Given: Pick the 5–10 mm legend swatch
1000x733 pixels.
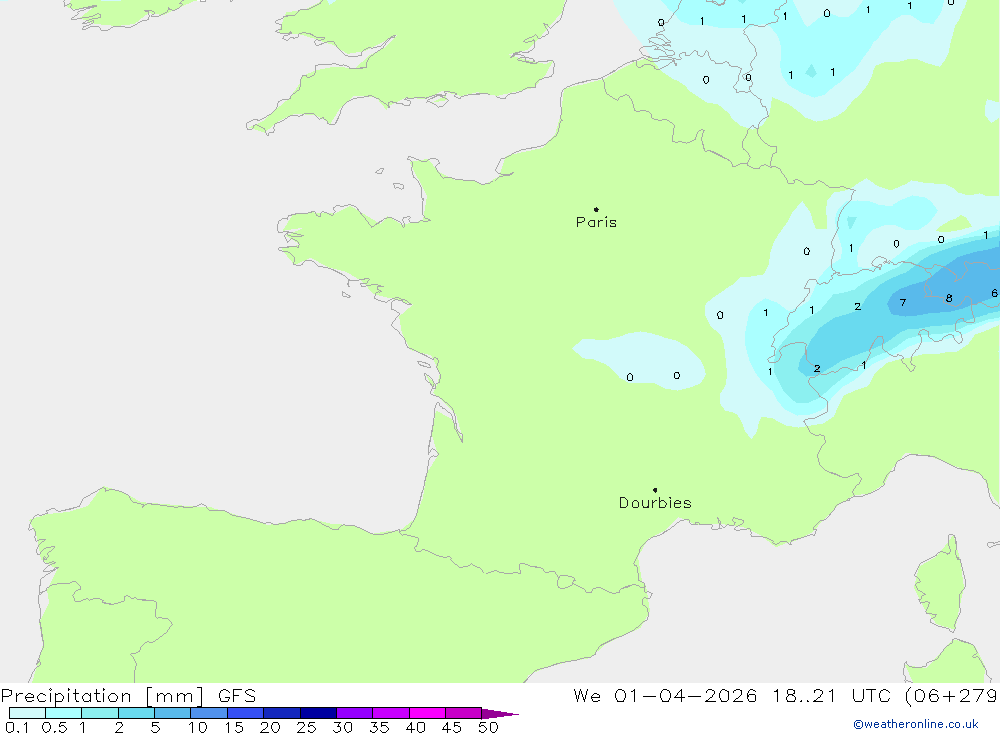Looking at the screenshot, I should pyautogui.click(x=173, y=713).
